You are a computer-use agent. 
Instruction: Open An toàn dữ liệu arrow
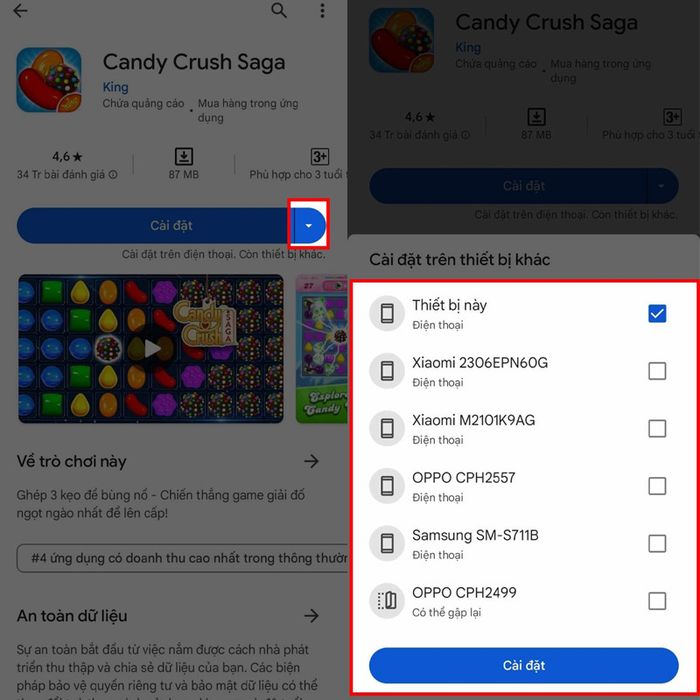[x=311, y=616]
